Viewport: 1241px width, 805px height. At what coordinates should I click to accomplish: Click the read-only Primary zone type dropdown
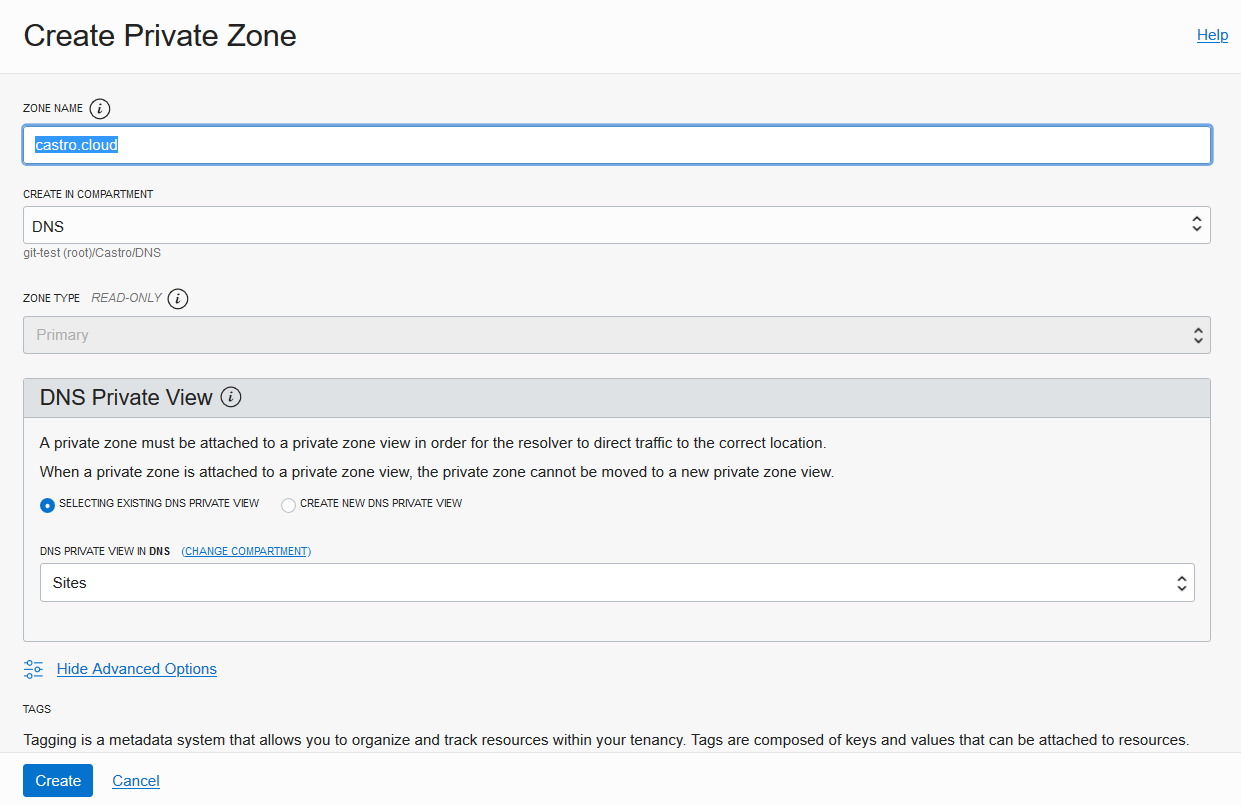(x=616, y=335)
